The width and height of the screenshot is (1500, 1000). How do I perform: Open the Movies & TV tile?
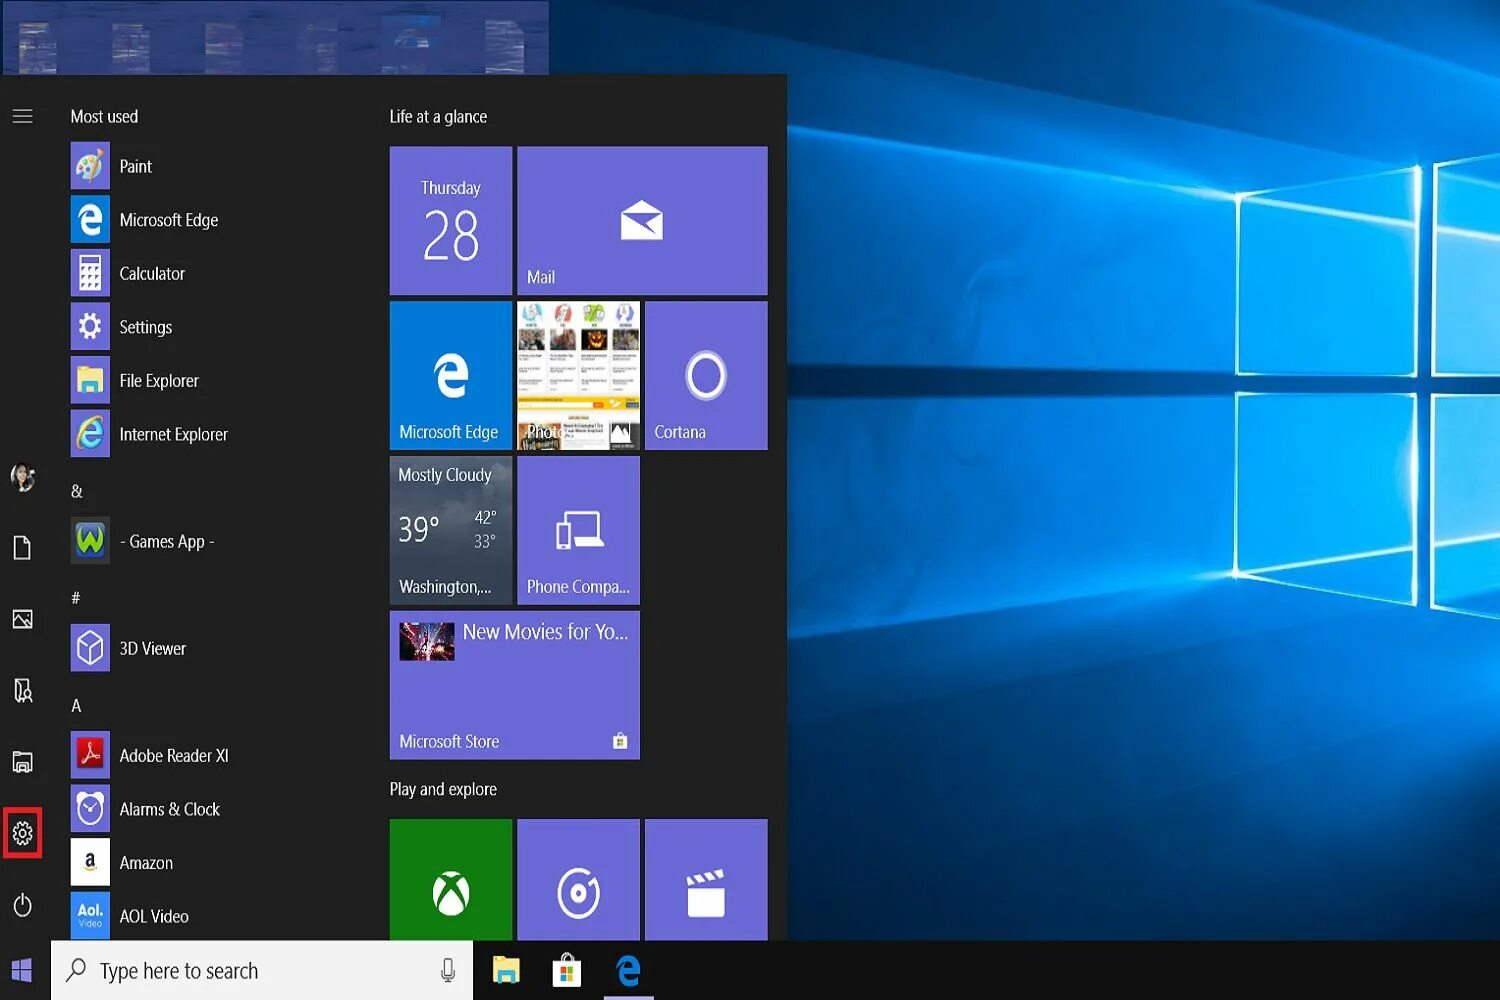click(x=706, y=880)
